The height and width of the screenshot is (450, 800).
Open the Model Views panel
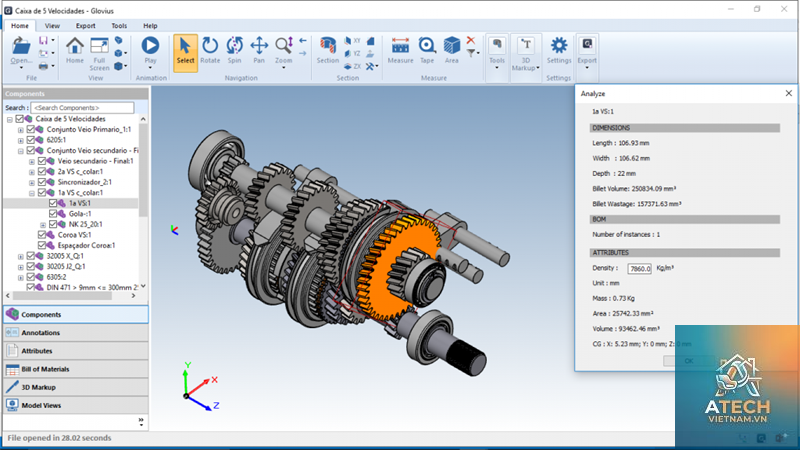[x=76, y=405]
